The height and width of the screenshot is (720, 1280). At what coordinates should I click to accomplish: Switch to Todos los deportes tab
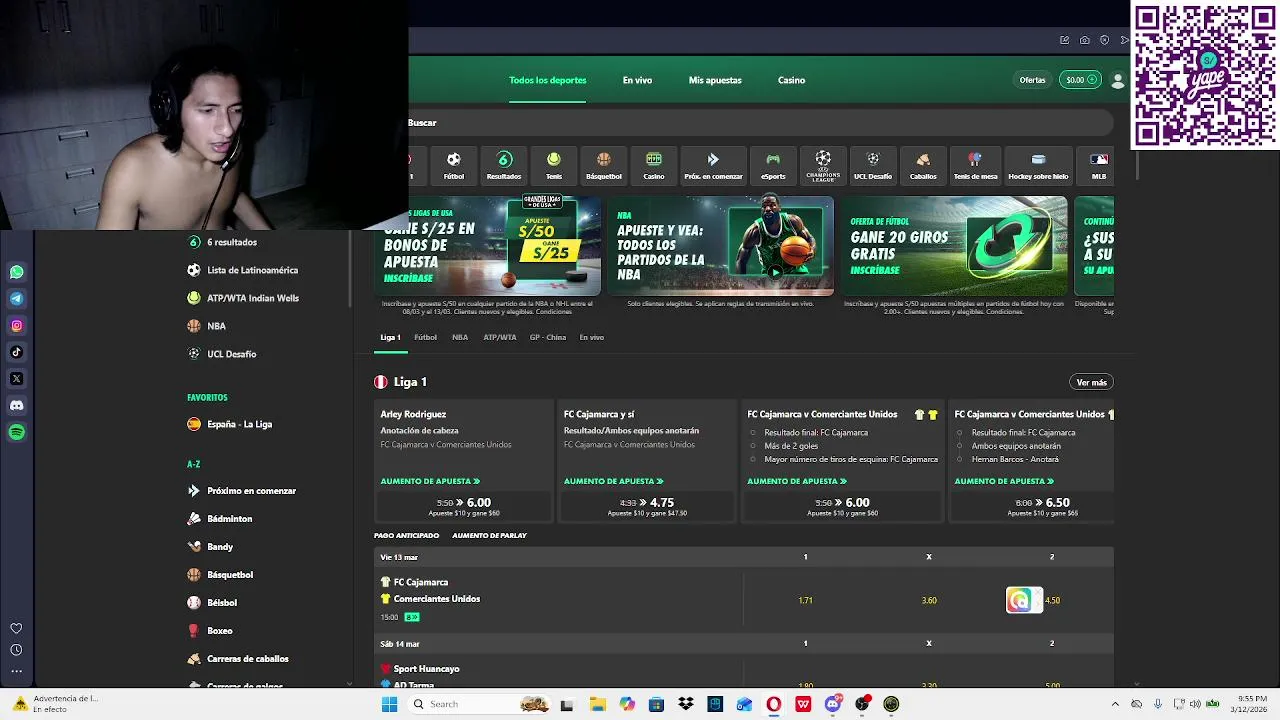tap(548, 80)
